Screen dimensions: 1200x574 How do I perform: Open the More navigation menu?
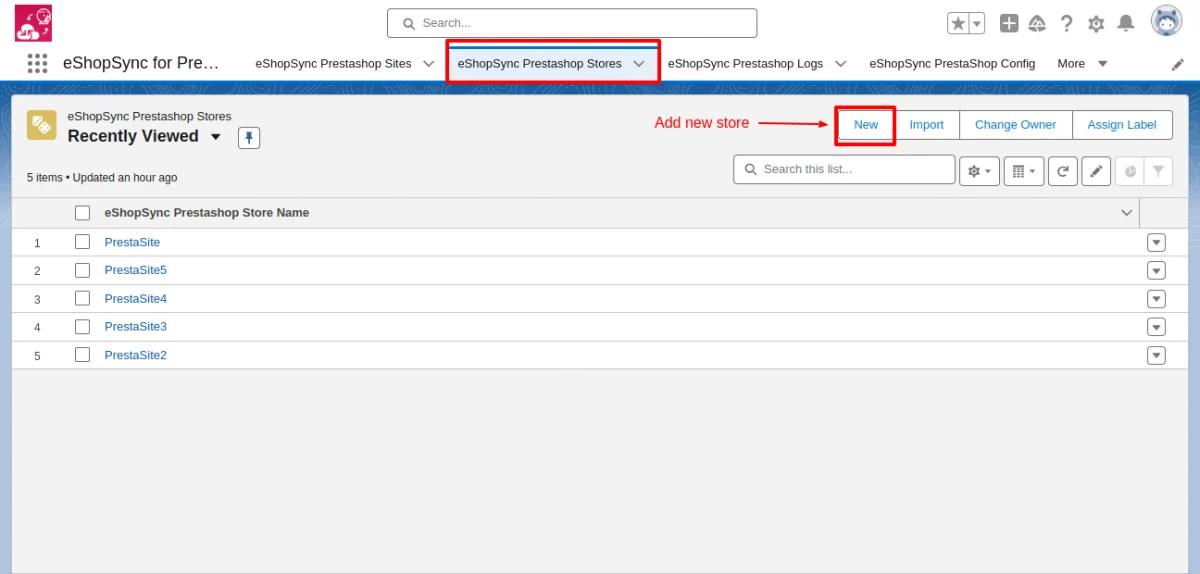coord(1082,63)
